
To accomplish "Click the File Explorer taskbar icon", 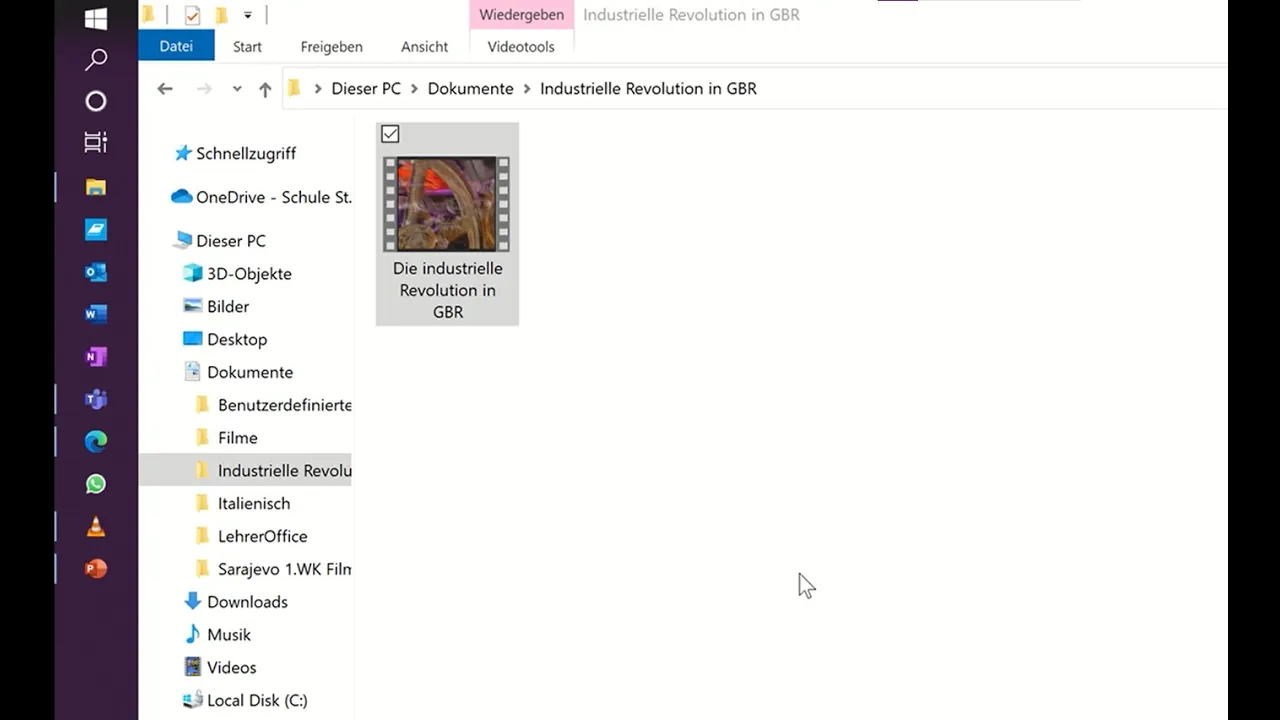I will [x=96, y=187].
